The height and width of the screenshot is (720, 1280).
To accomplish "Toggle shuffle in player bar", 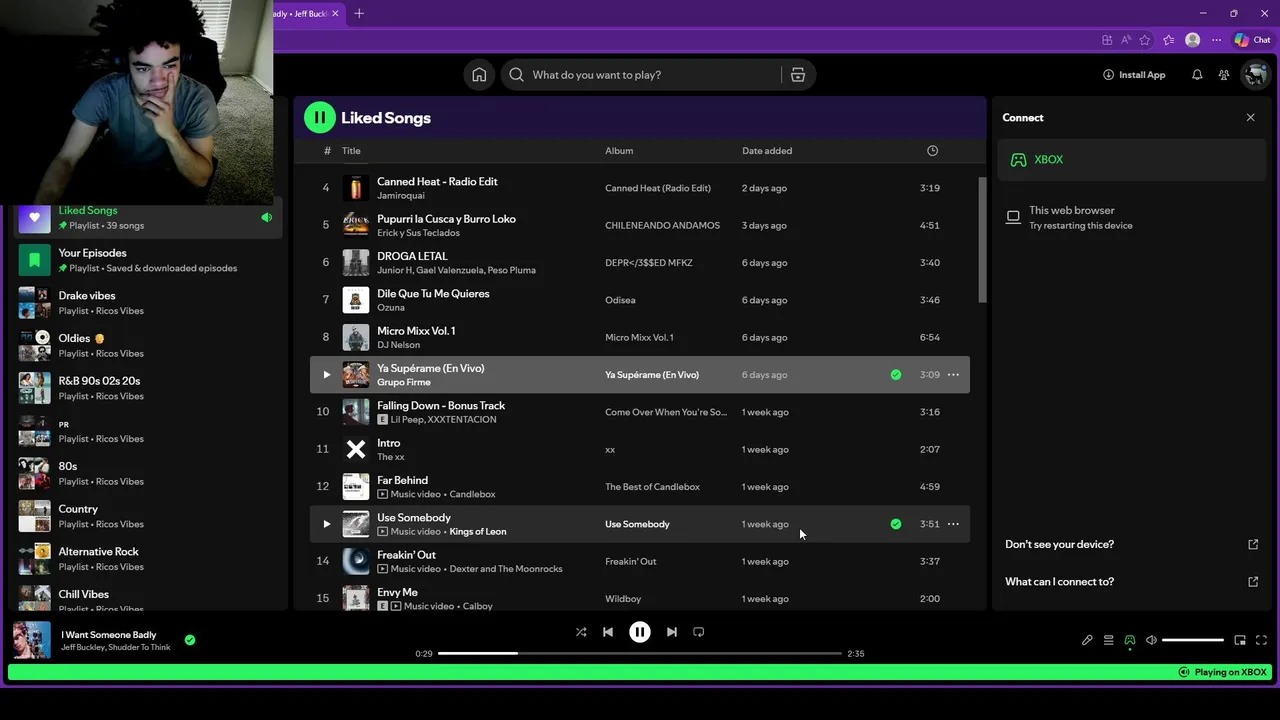I will coord(581,632).
